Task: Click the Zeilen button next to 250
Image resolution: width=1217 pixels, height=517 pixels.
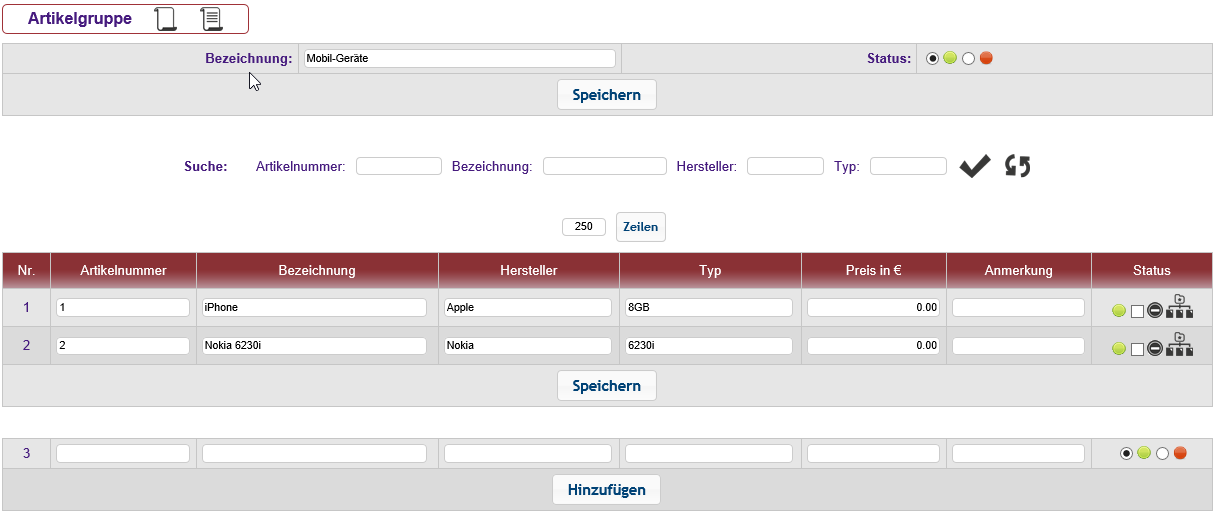Action: pos(640,227)
